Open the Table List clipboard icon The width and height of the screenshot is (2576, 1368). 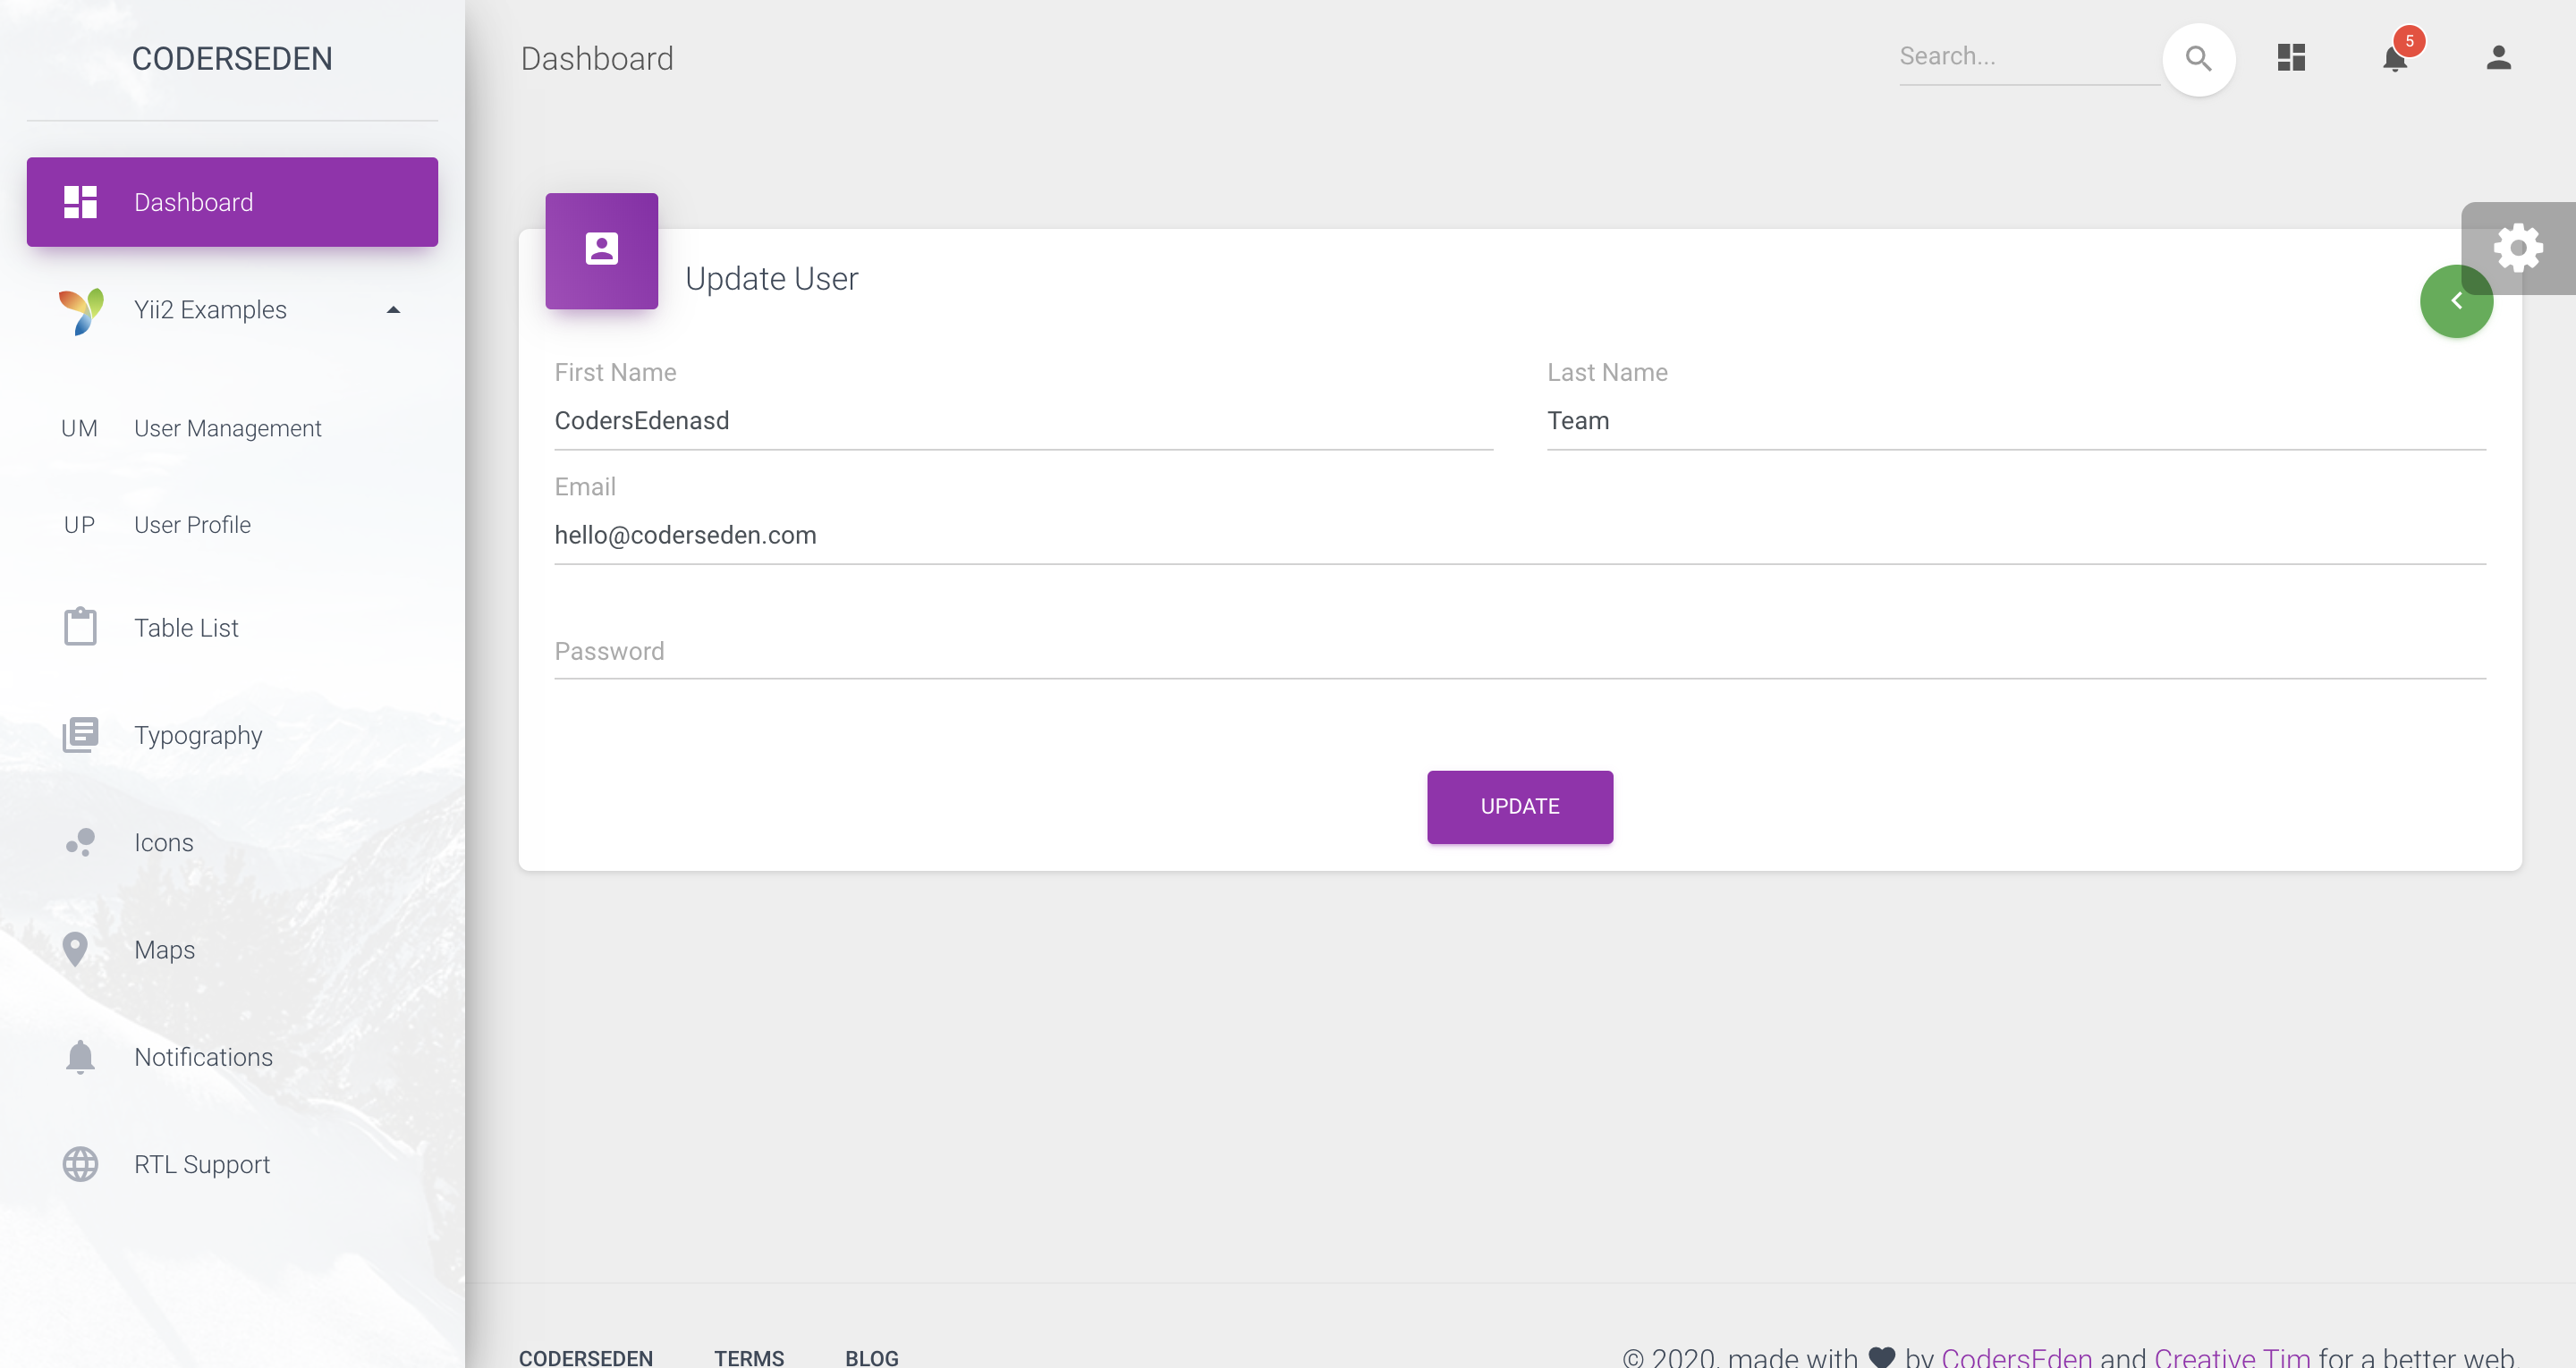[80, 627]
